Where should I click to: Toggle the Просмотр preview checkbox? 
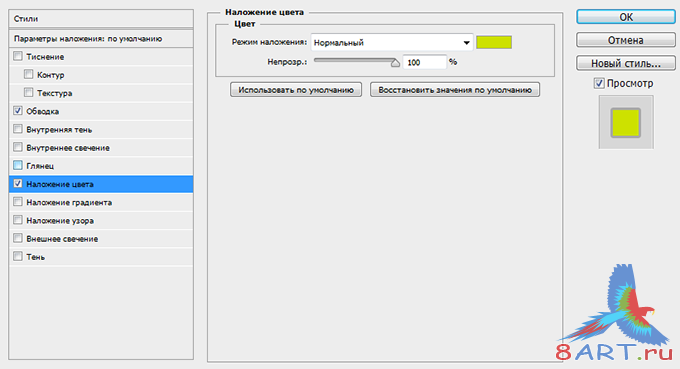(599, 83)
